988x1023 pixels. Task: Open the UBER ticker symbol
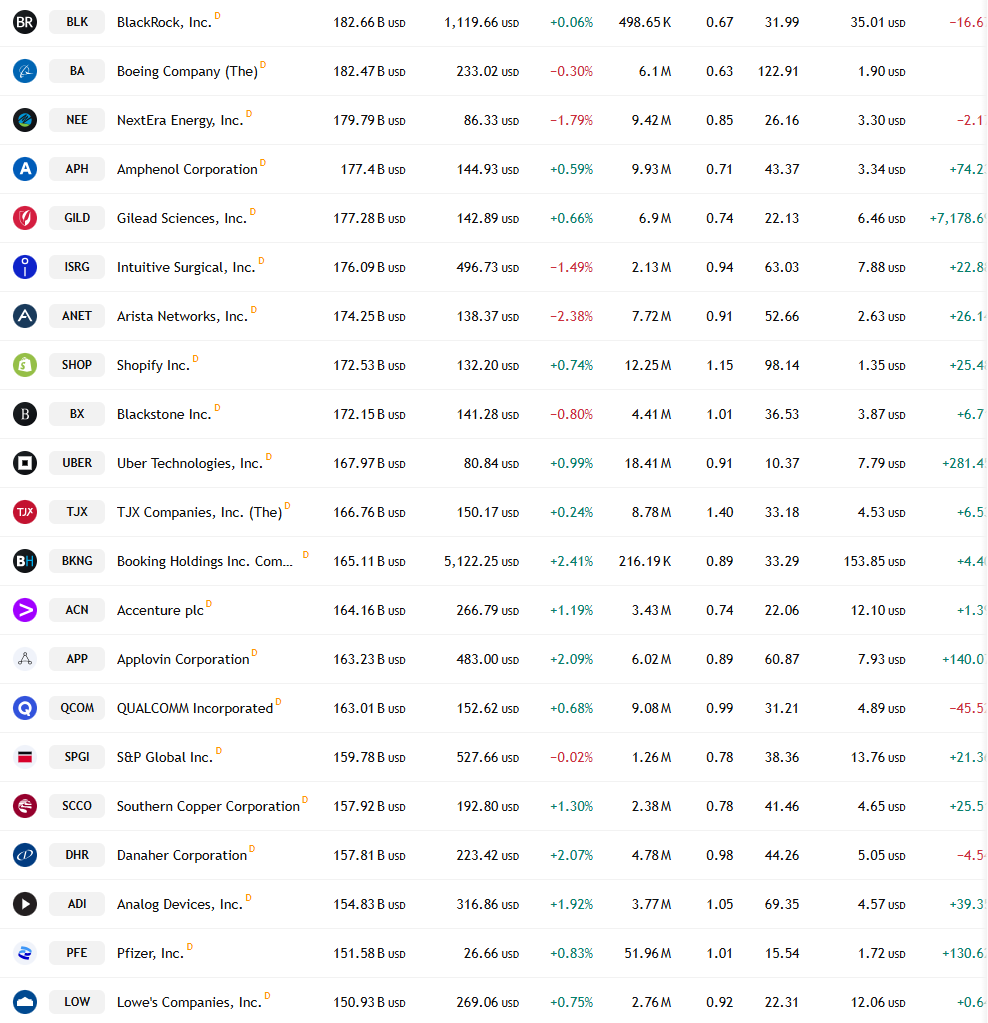coord(77,463)
